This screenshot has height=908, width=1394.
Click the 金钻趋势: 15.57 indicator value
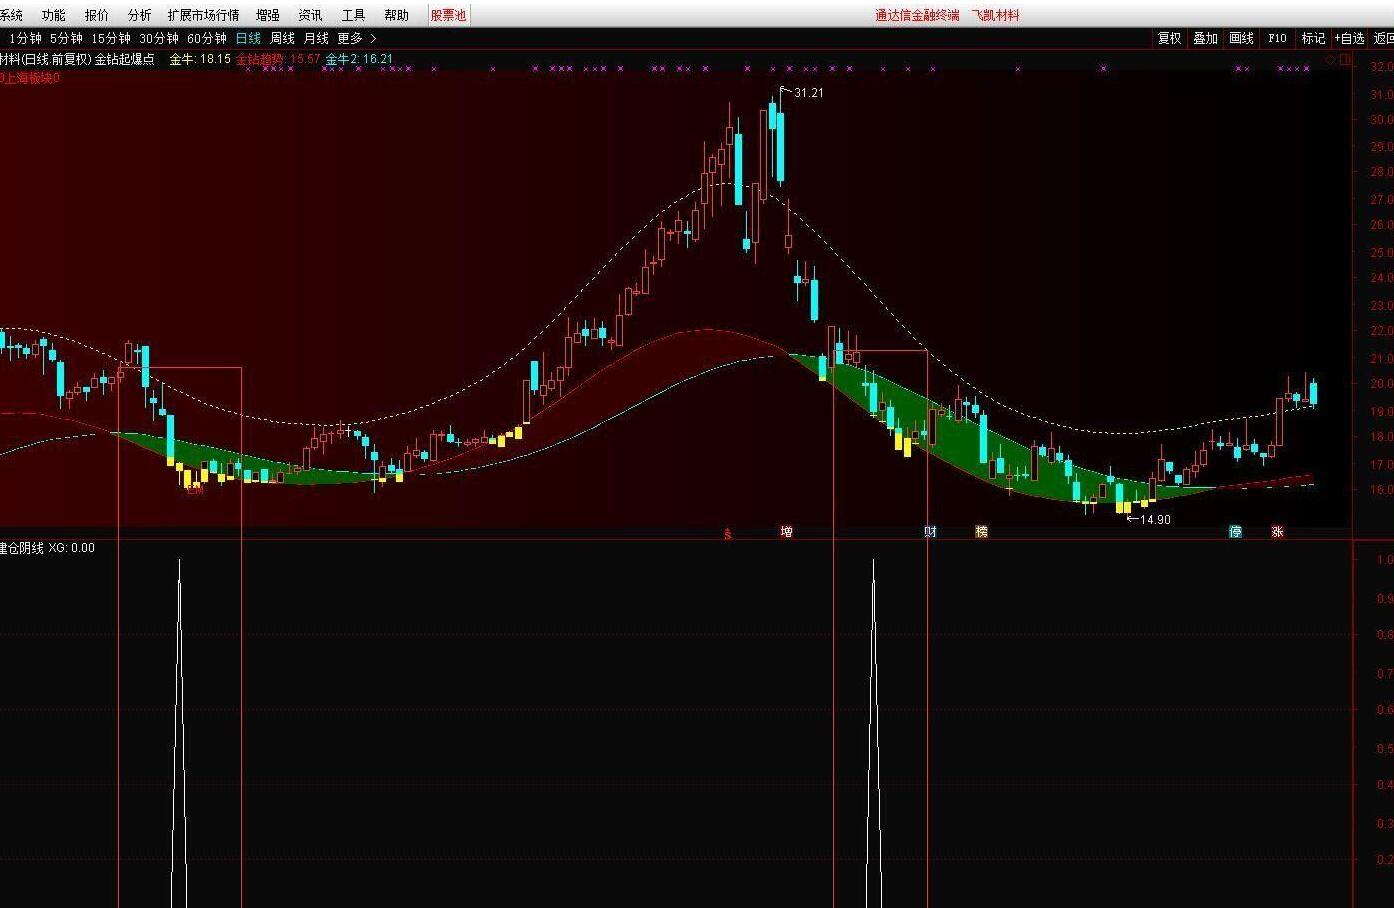pos(278,59)
